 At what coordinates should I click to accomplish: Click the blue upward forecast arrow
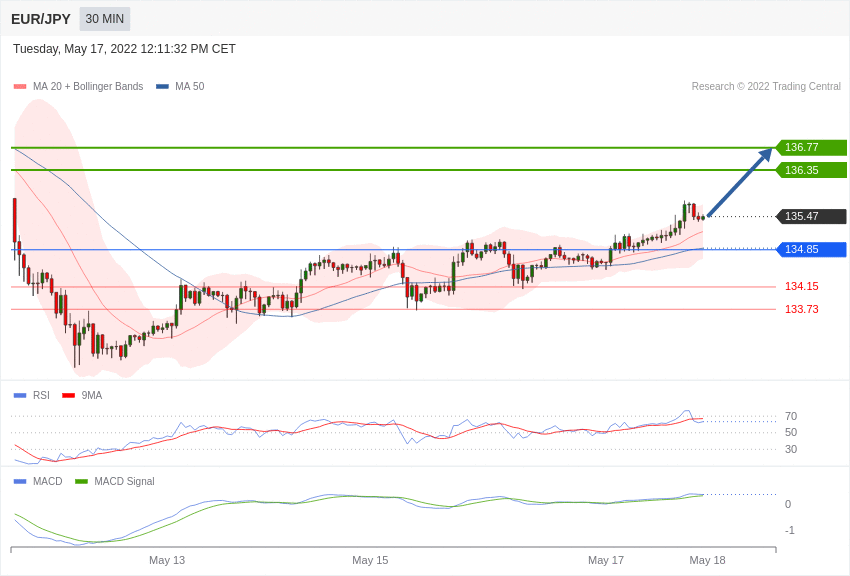click(x=740, y=182)
